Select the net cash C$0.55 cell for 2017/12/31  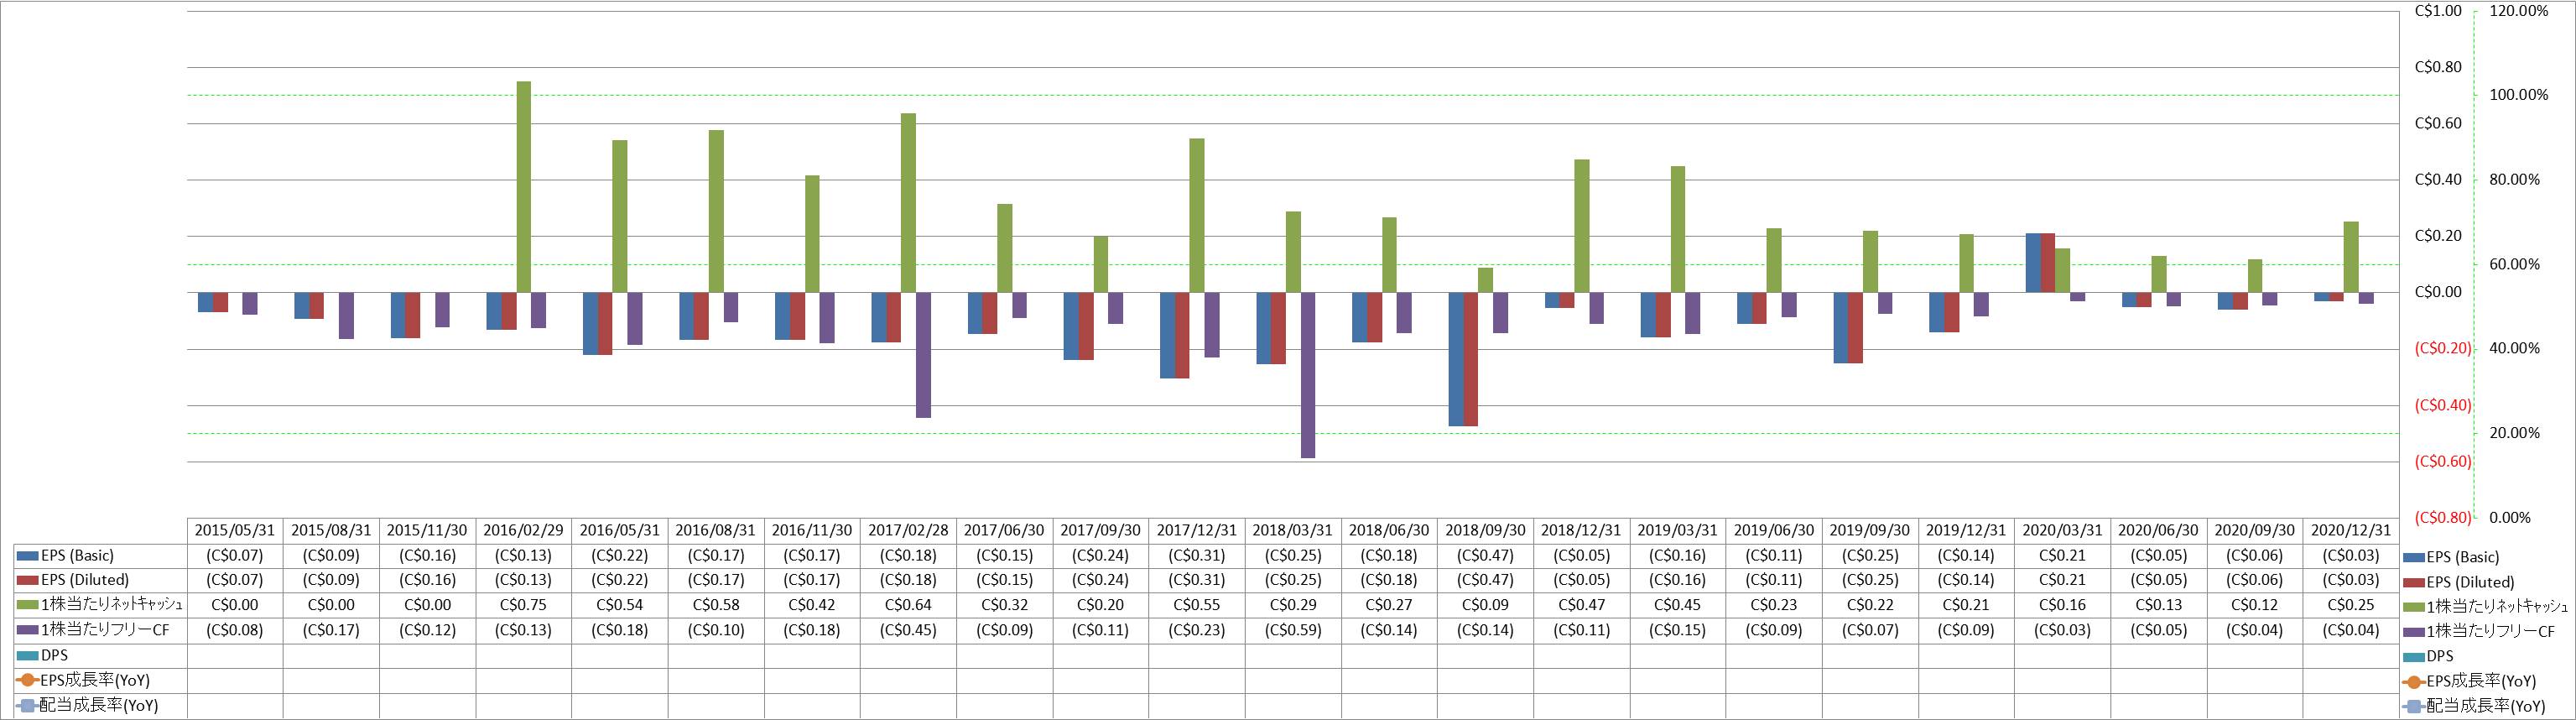coord(1197,605)
